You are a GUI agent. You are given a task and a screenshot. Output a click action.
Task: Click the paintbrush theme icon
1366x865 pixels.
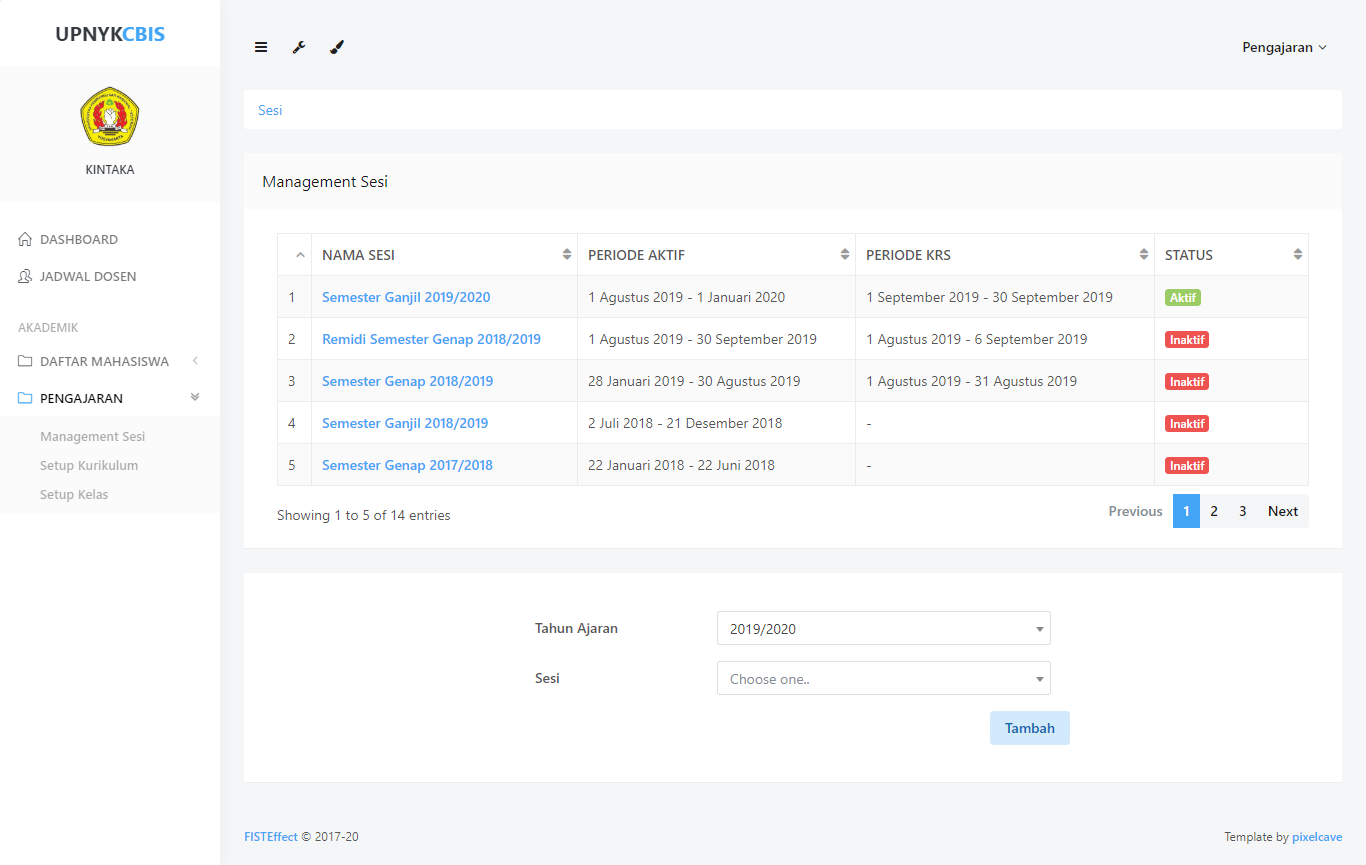[x=337, y=47]
